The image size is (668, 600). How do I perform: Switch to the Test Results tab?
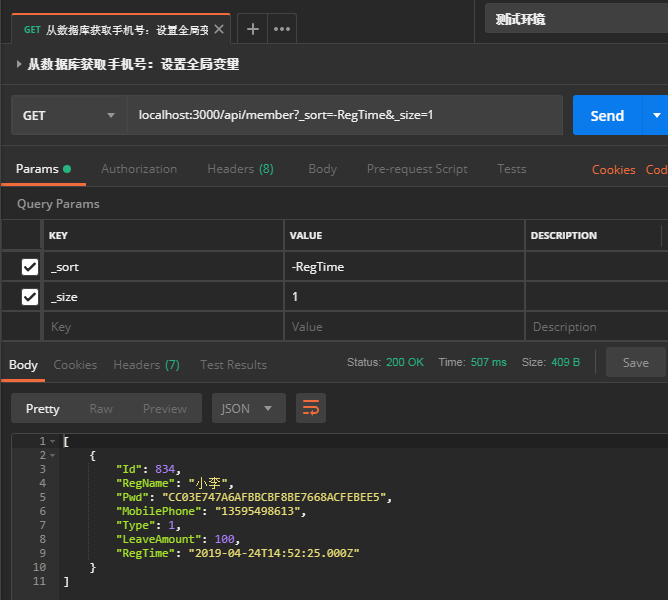click(233, 365)
